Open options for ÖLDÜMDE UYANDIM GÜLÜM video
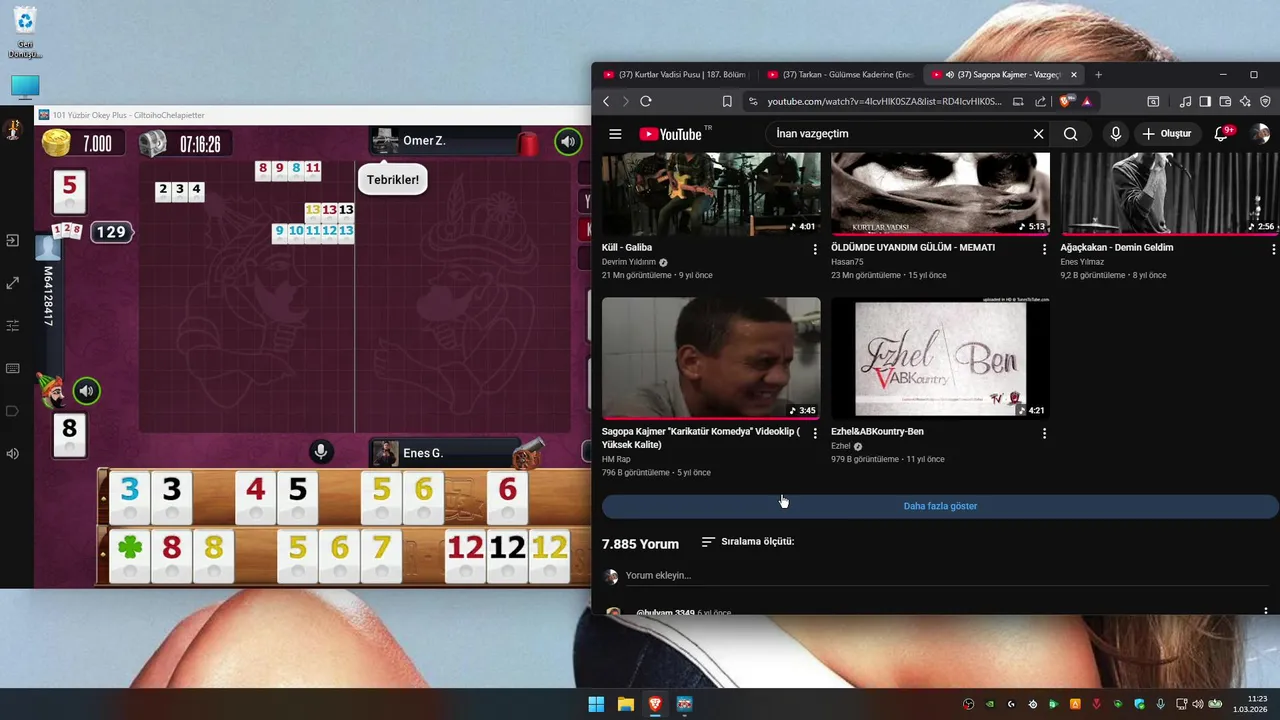 pyautogui.click(x=1044, y=249)
